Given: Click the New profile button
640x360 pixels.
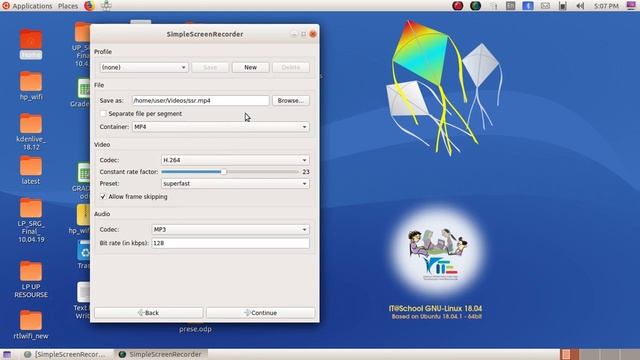Looking at the screenshot, I should pyautogui.click(x=251, y=67).
